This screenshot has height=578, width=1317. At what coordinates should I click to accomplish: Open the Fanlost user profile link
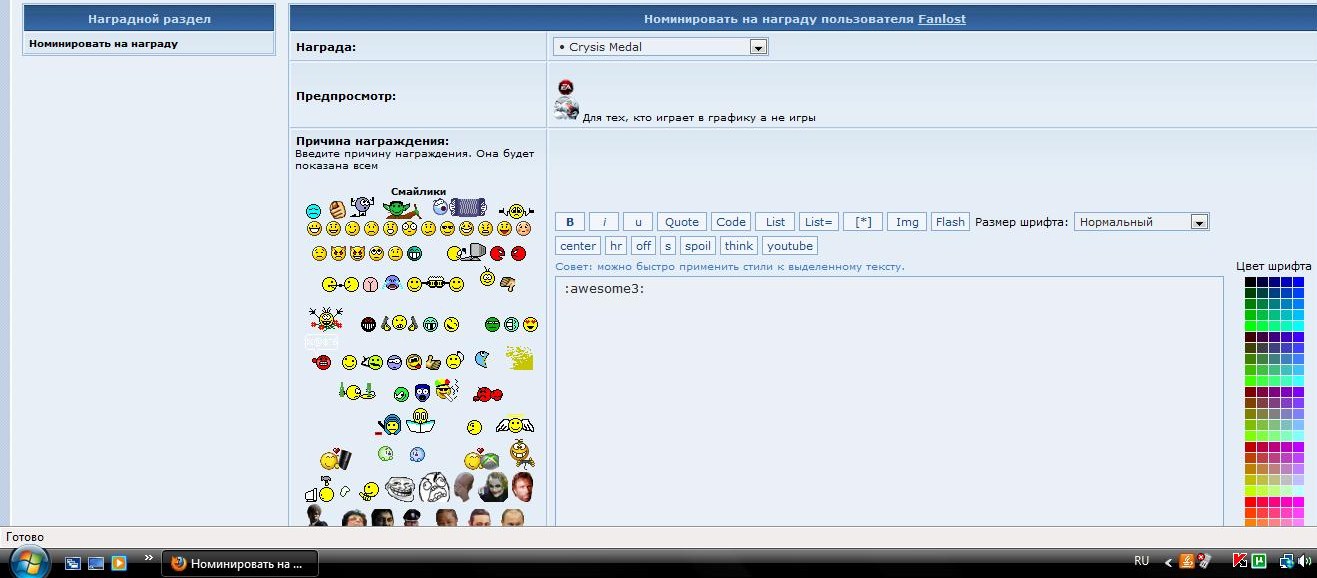(x=941, y=19)
